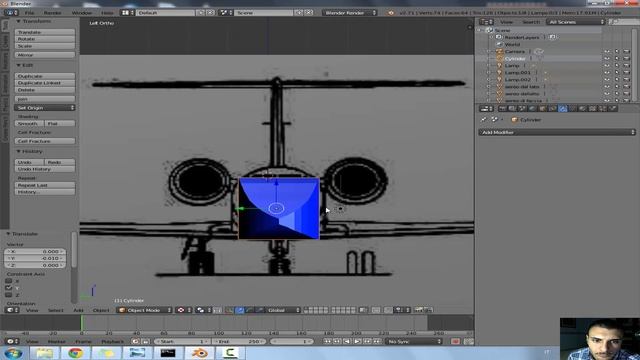Click the Smooth shading button
This screenshot has width=640, height=360.
[x=29, y=123]
